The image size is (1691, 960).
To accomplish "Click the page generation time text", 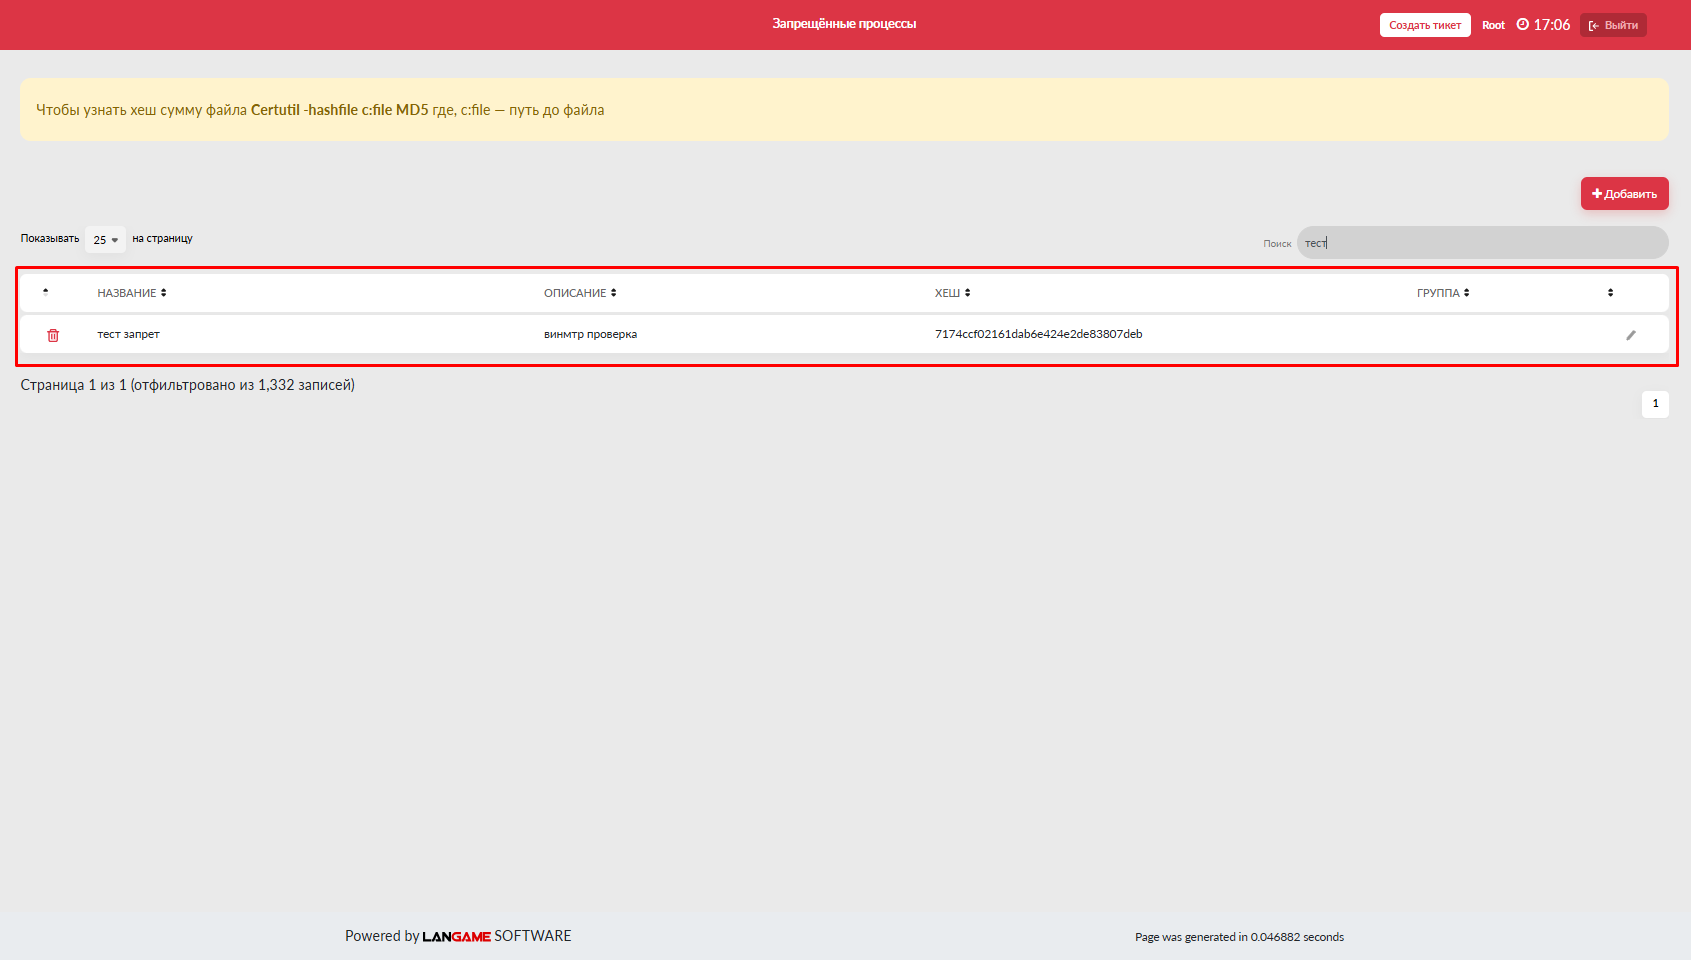I will 1239,937.
